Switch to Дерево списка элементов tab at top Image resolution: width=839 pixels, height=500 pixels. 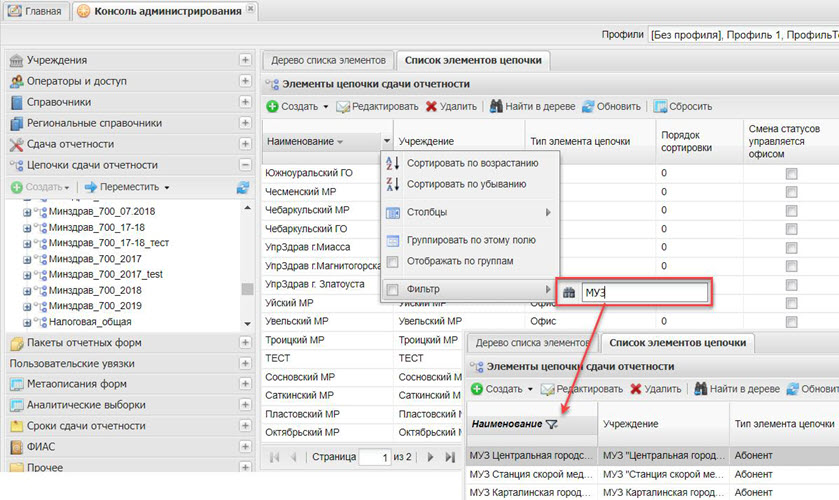click(x=327, y=60)
